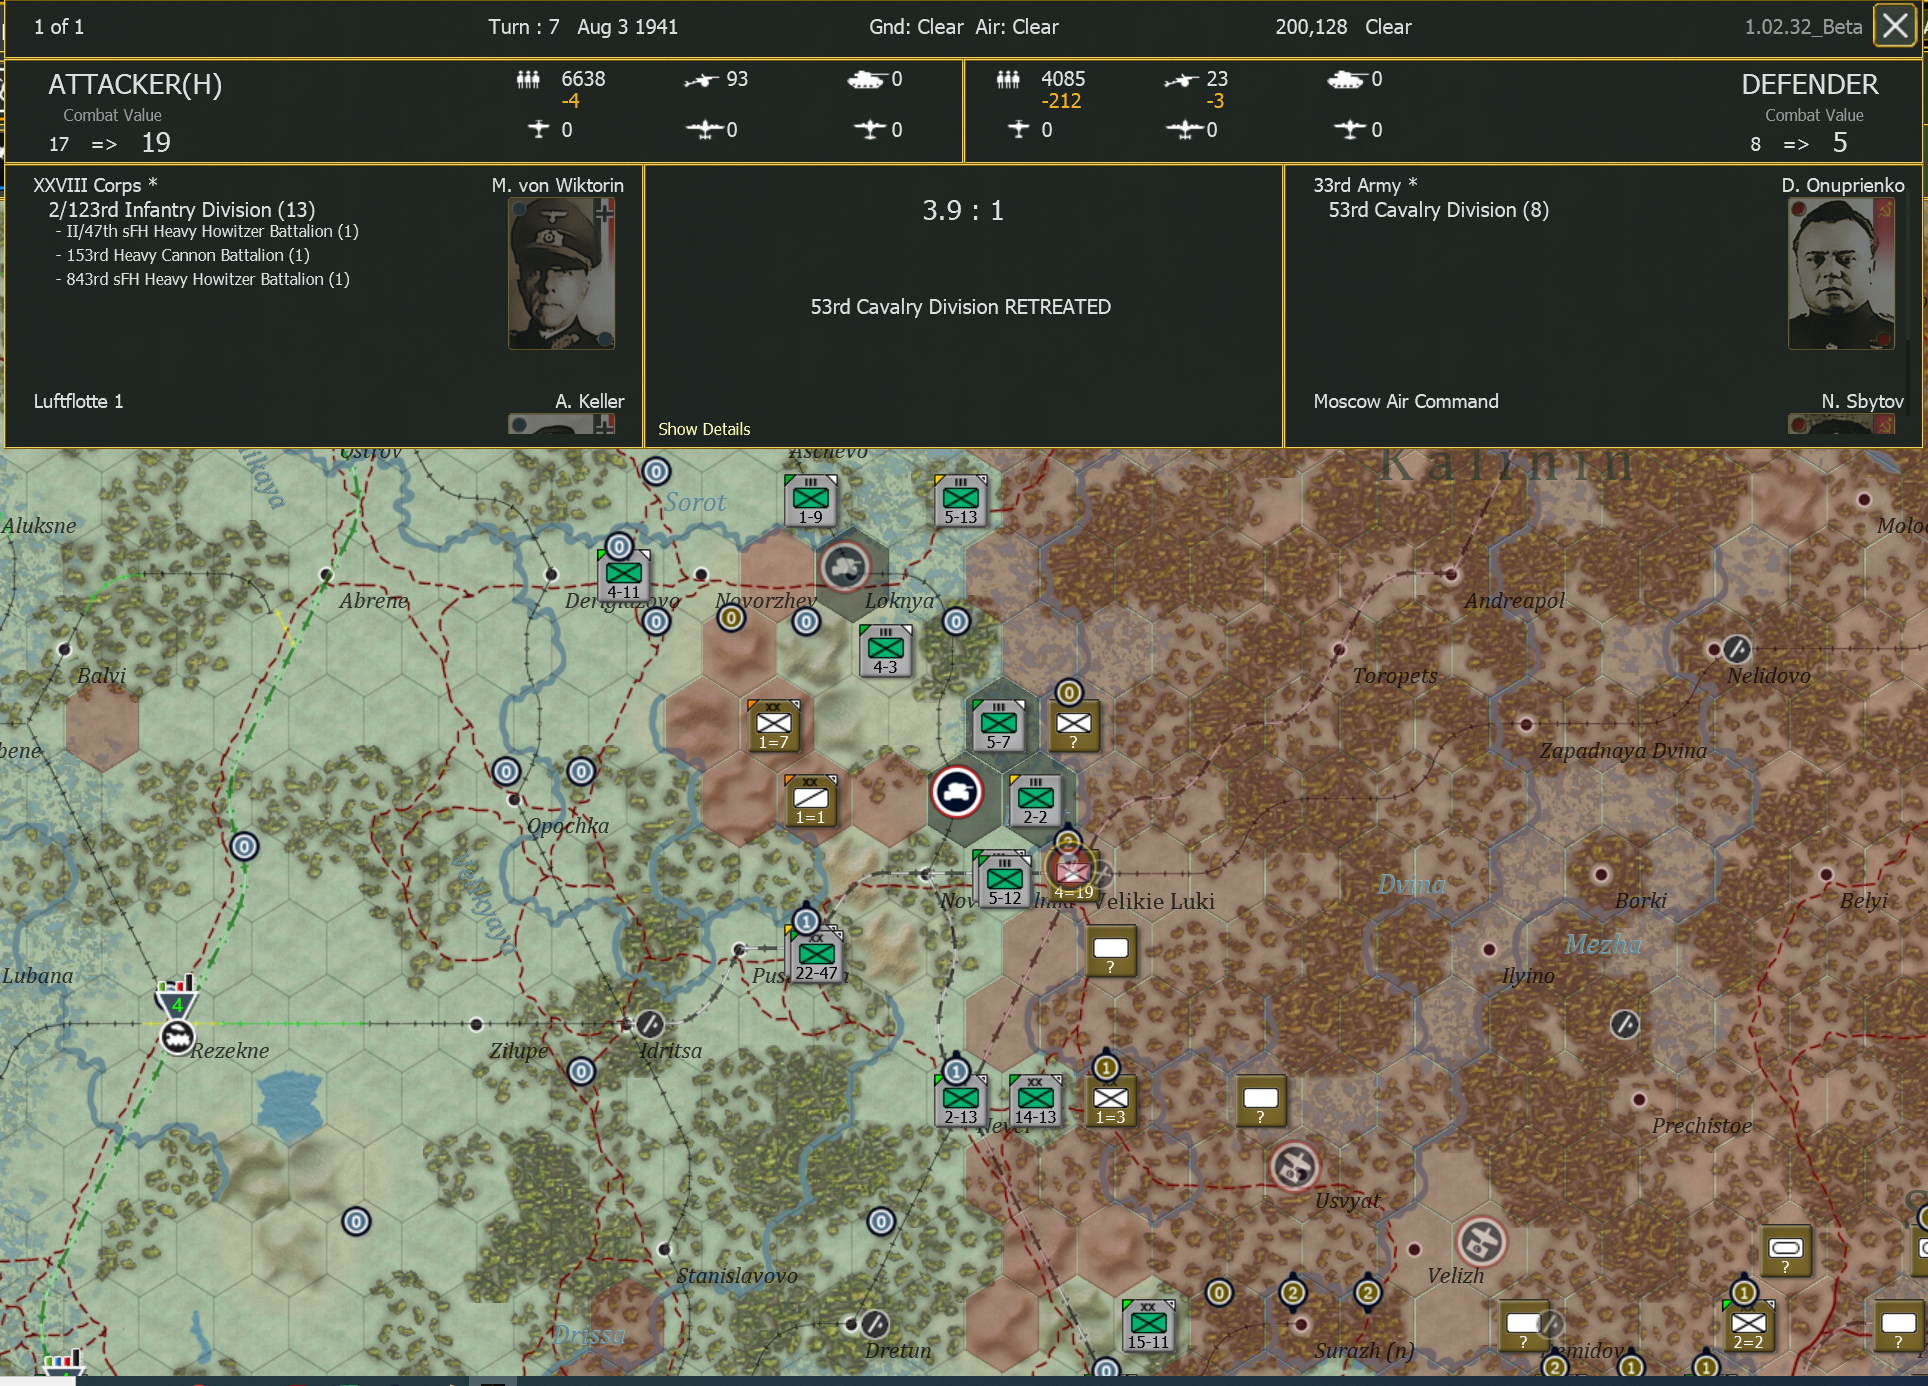
Task: Select the 1=7 Soviet unit counter
Action: [774, 725]
